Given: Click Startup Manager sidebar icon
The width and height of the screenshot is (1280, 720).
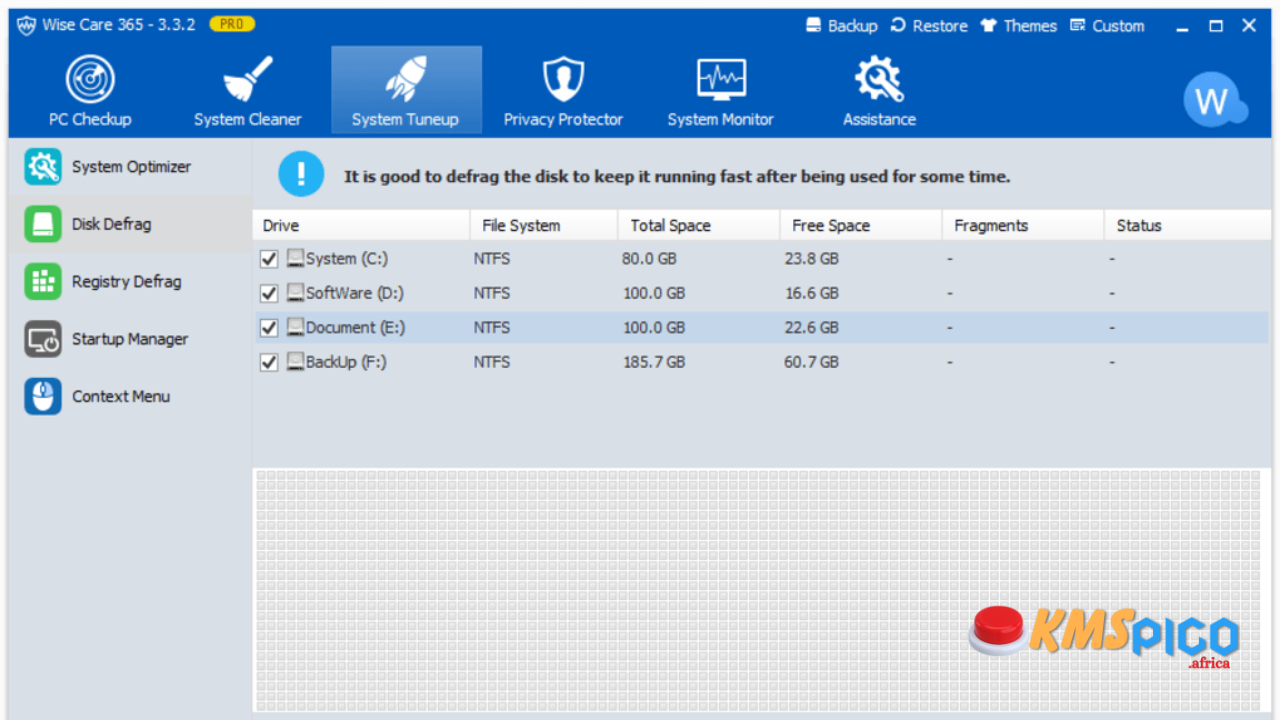Looking at the screenshot, I should tap(43, 339).
